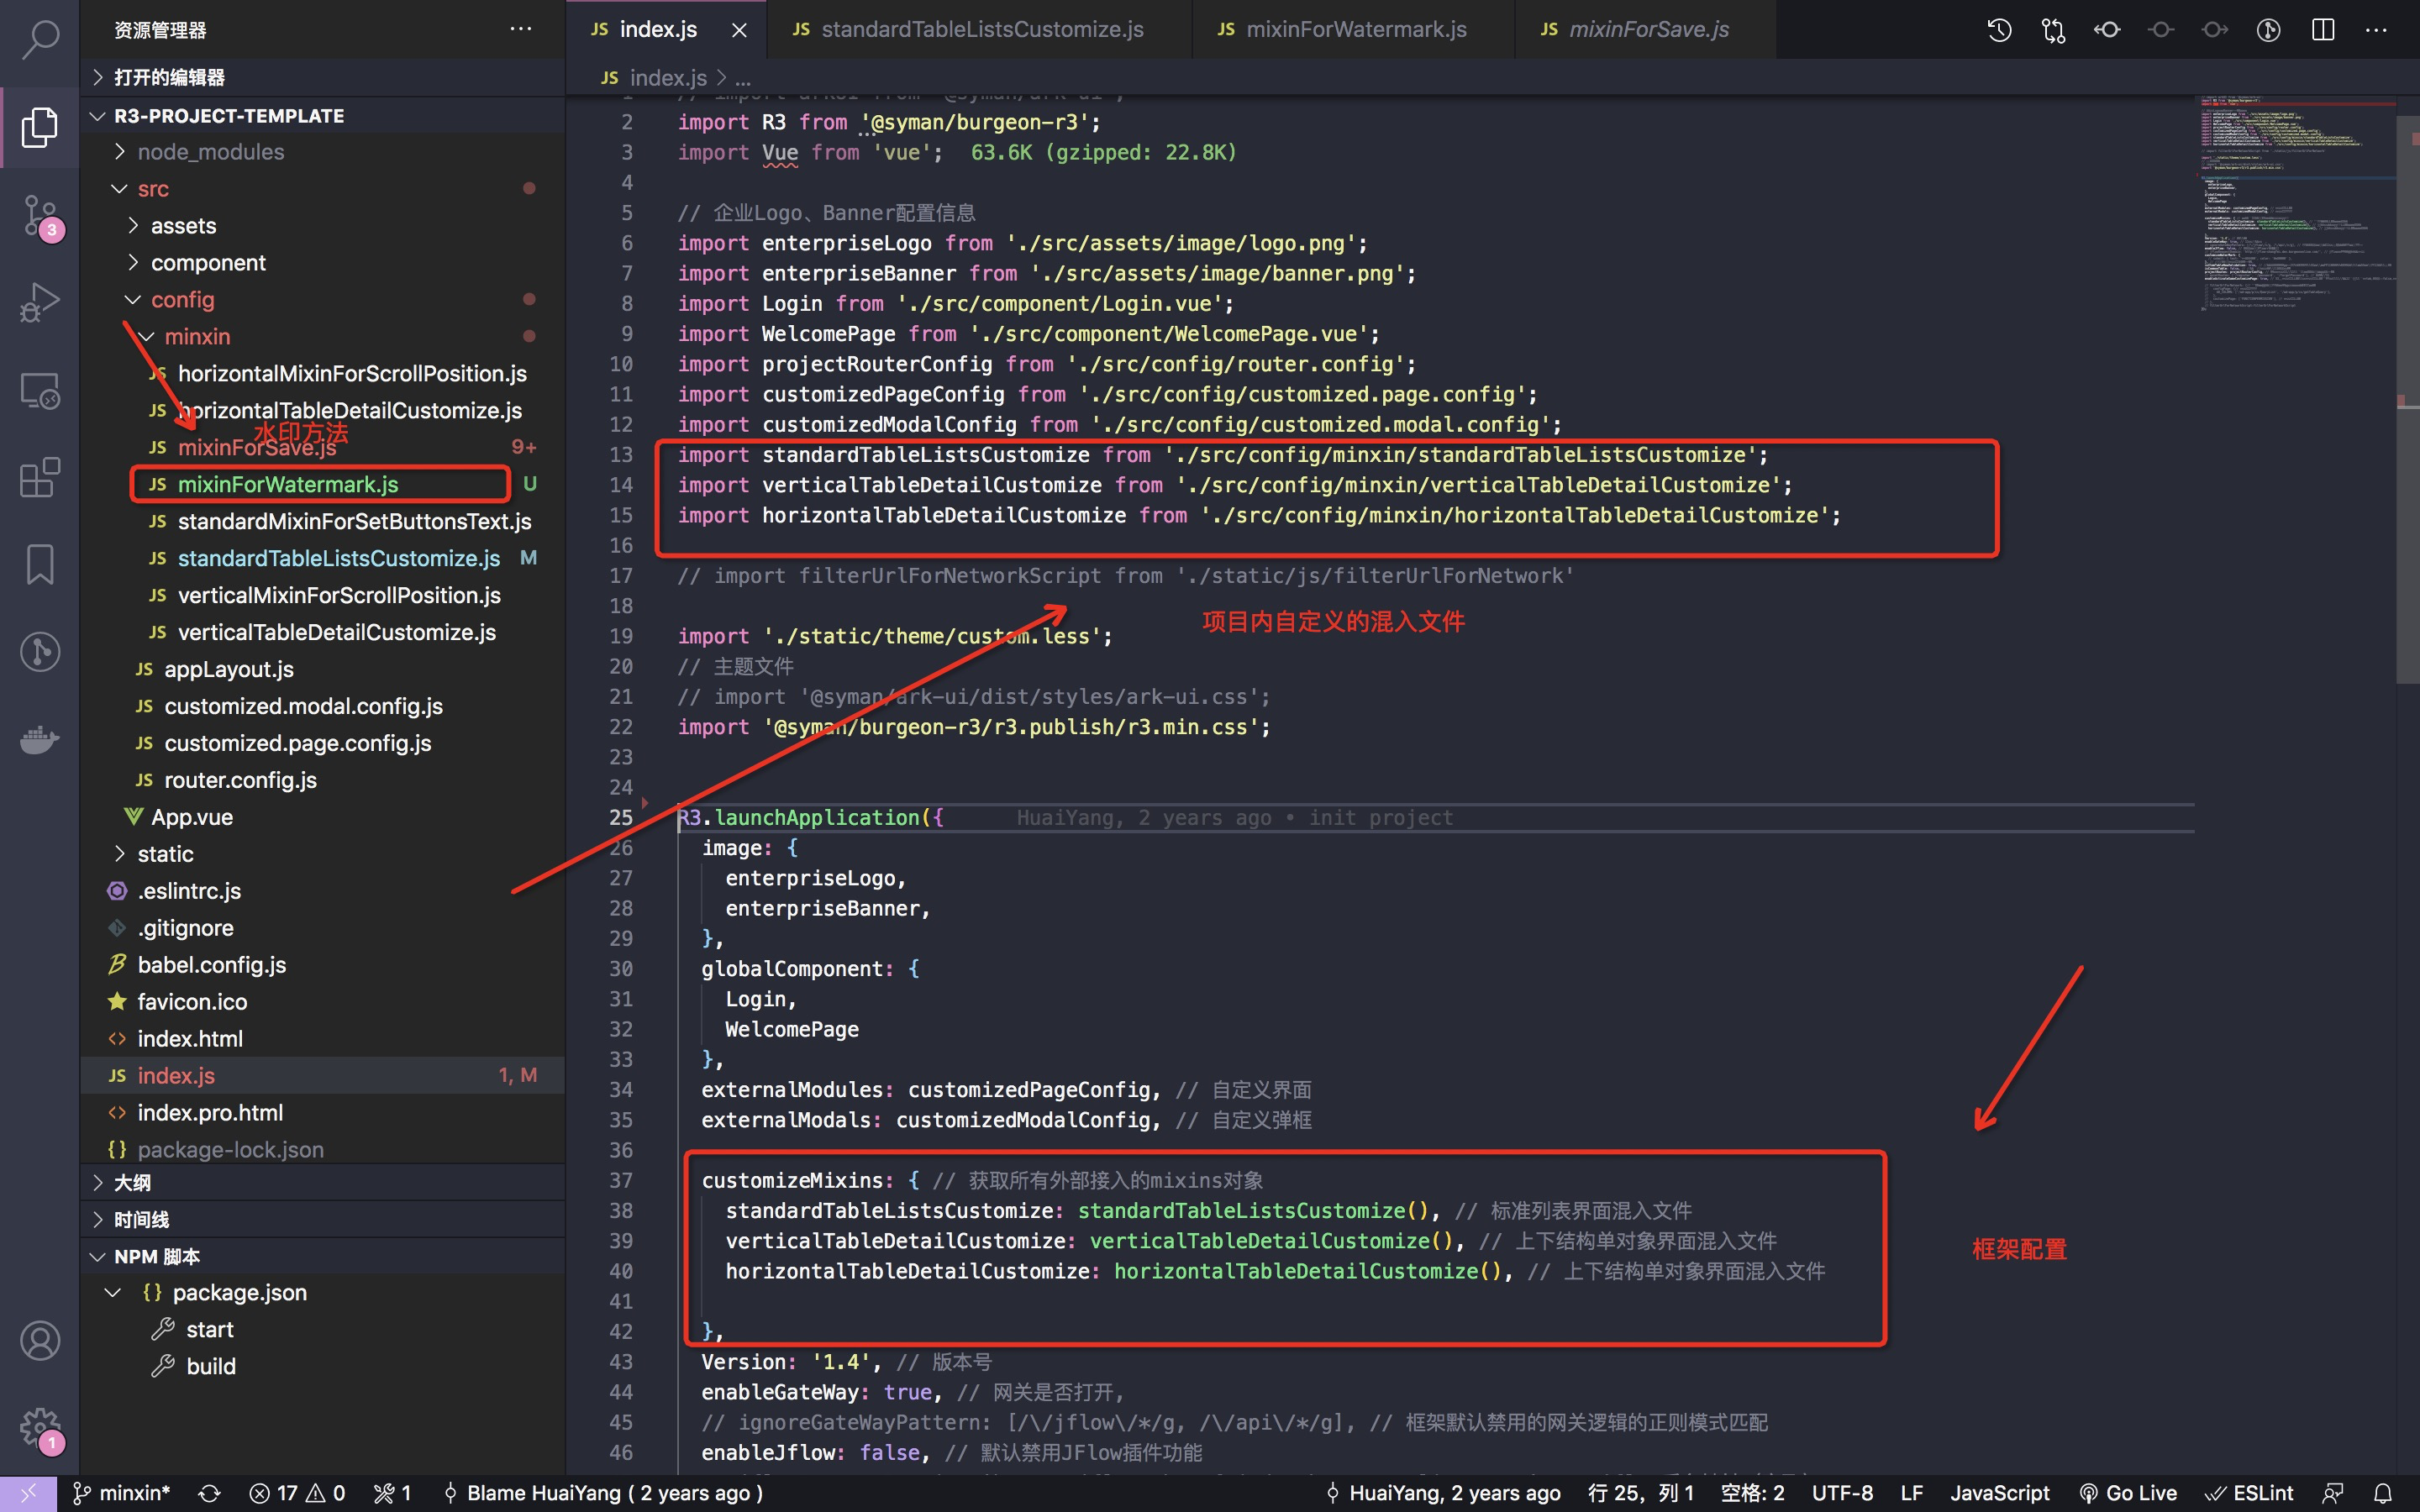Click the index.js breadcrumb item
Image resolution: width=2420 pixels, height=1512 pixels.
655,78
